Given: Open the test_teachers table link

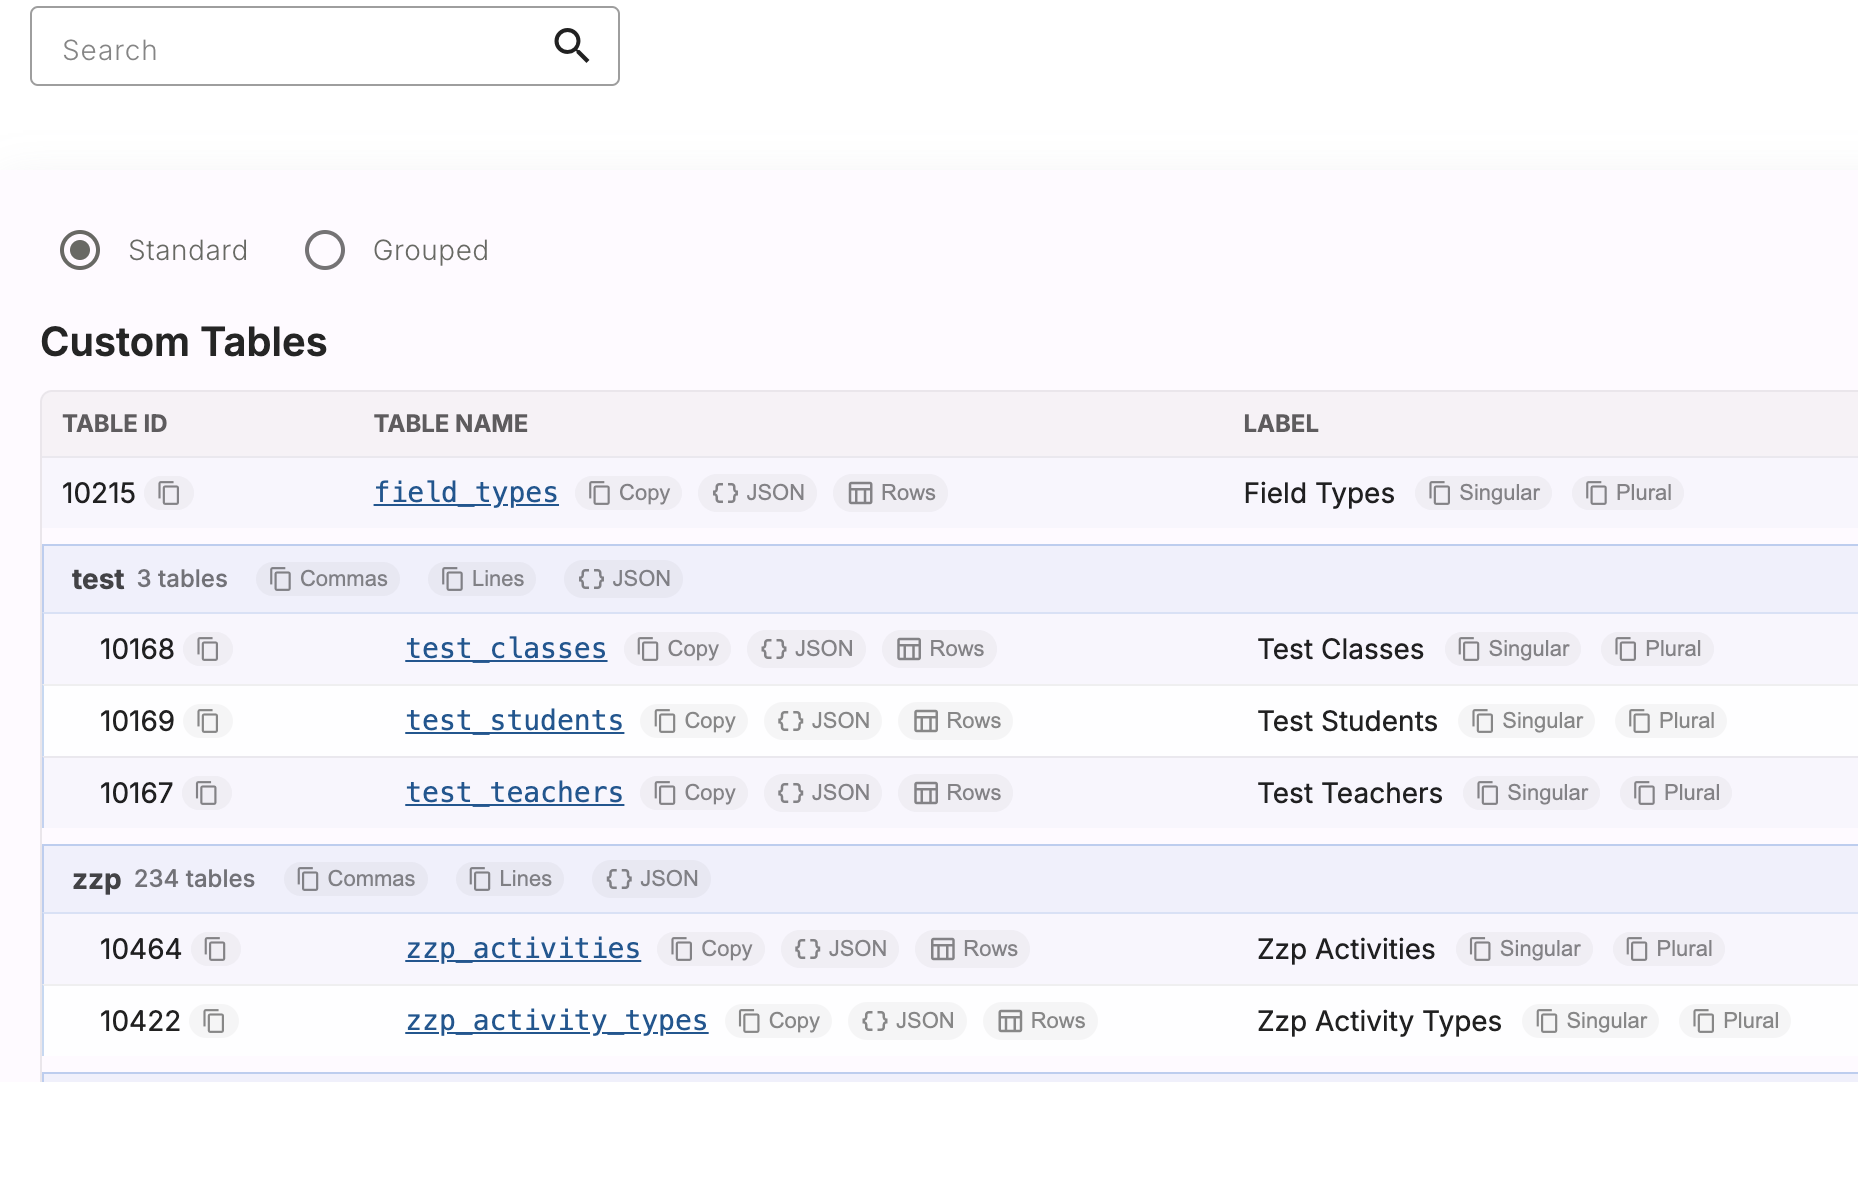Looking at the screenshot, I should [515, 793].
